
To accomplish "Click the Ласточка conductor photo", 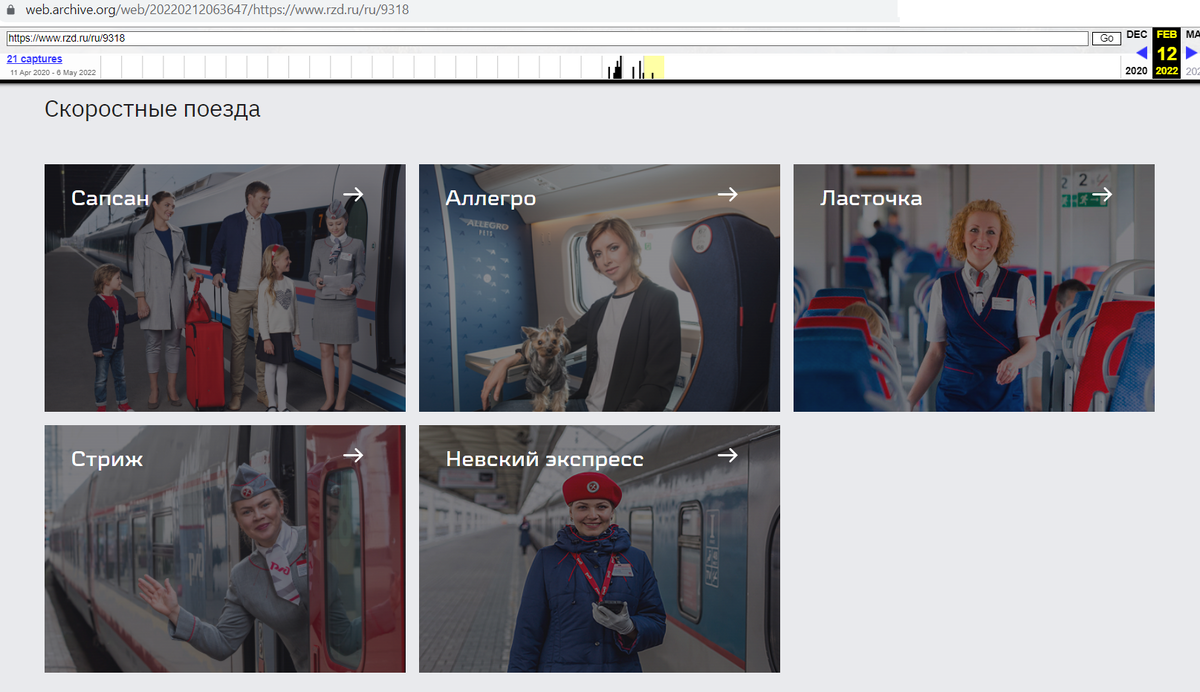I will pyautogui.click(x=974, y=288).
